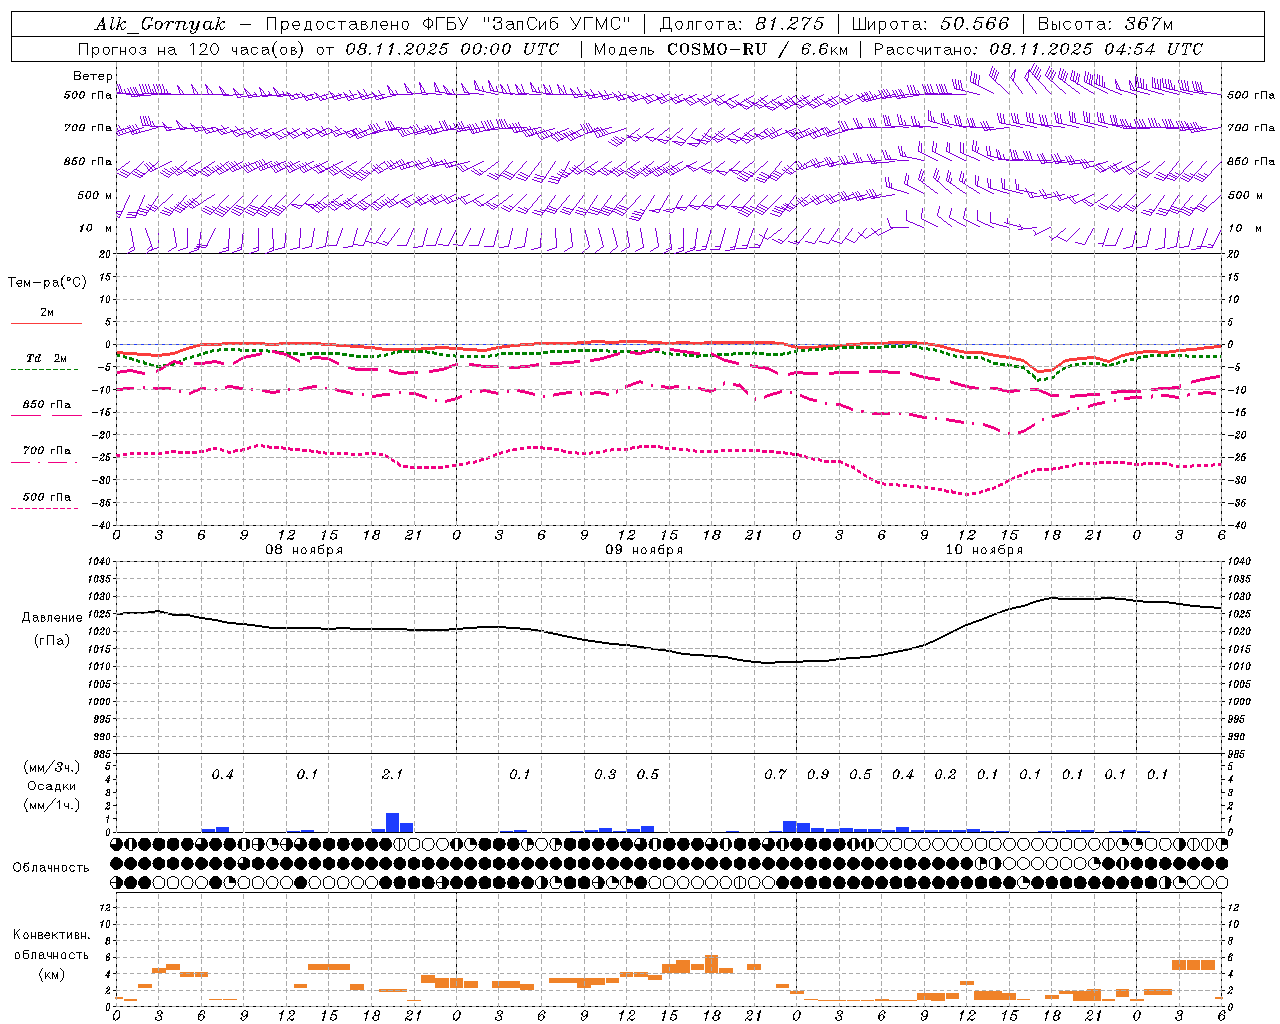Click the 'Конвективн.' convective cloud label

(x=51, y=935)
